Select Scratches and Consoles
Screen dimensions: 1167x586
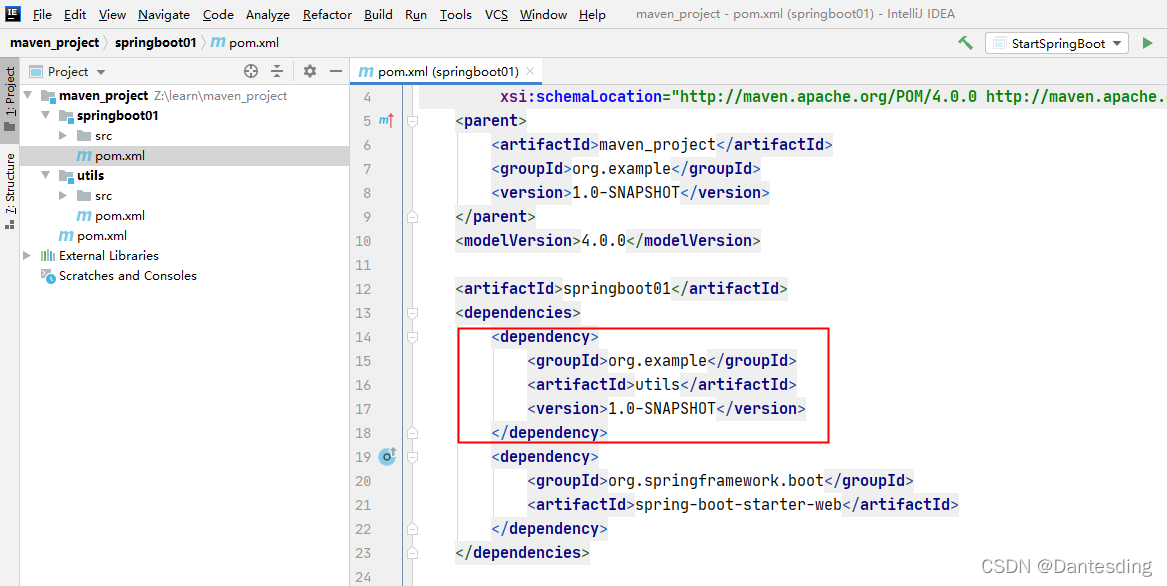coord(119,276)
